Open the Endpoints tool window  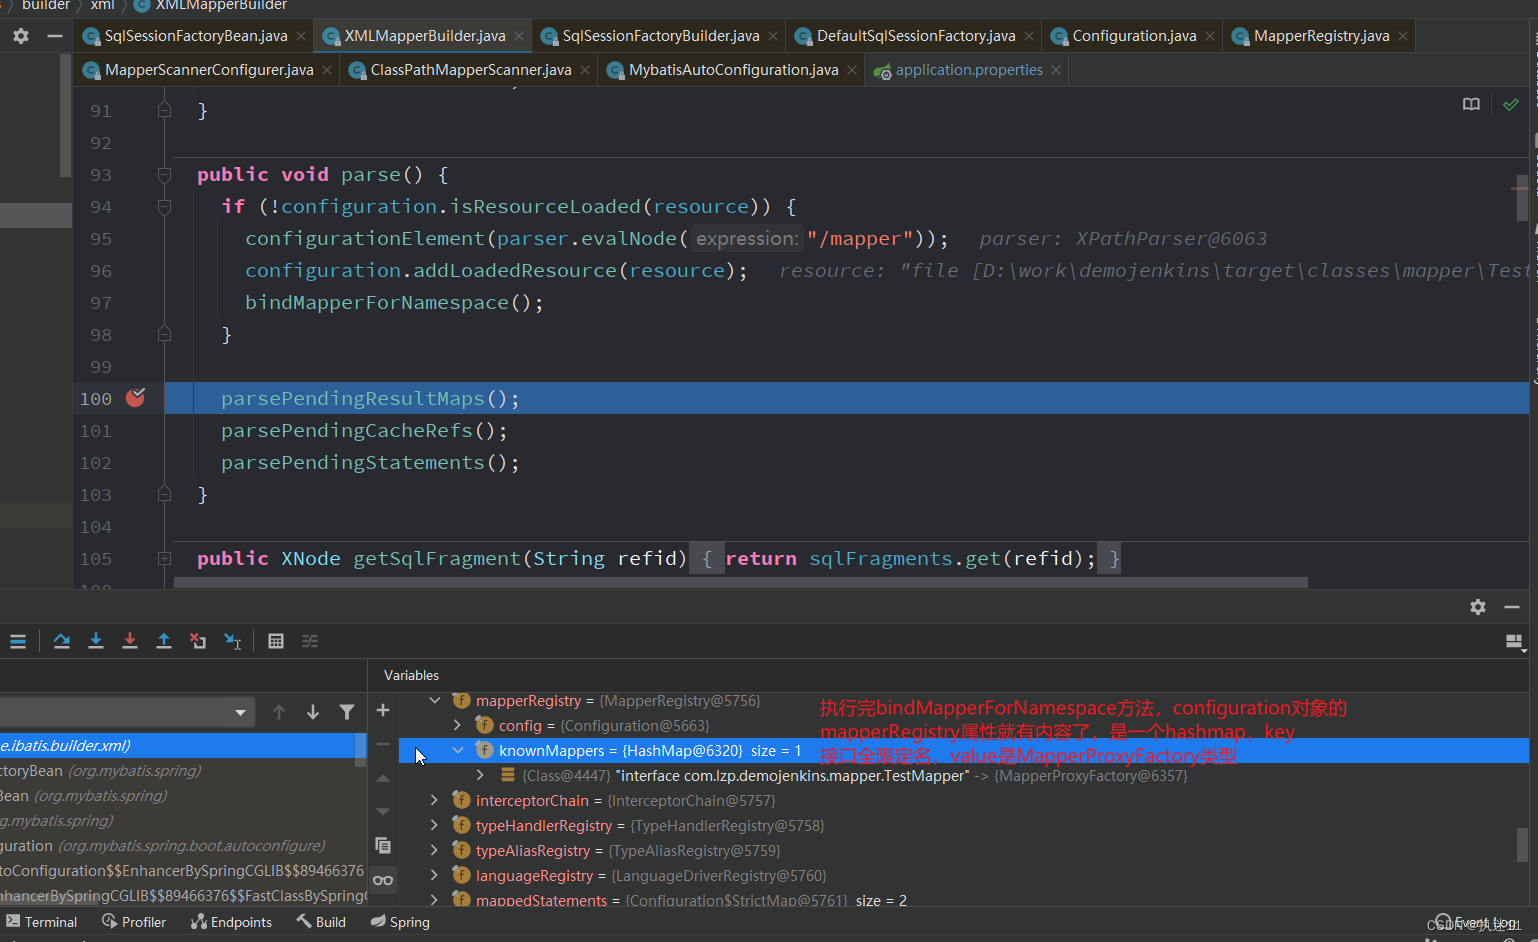pyautogui.click(x=231, y=922)
